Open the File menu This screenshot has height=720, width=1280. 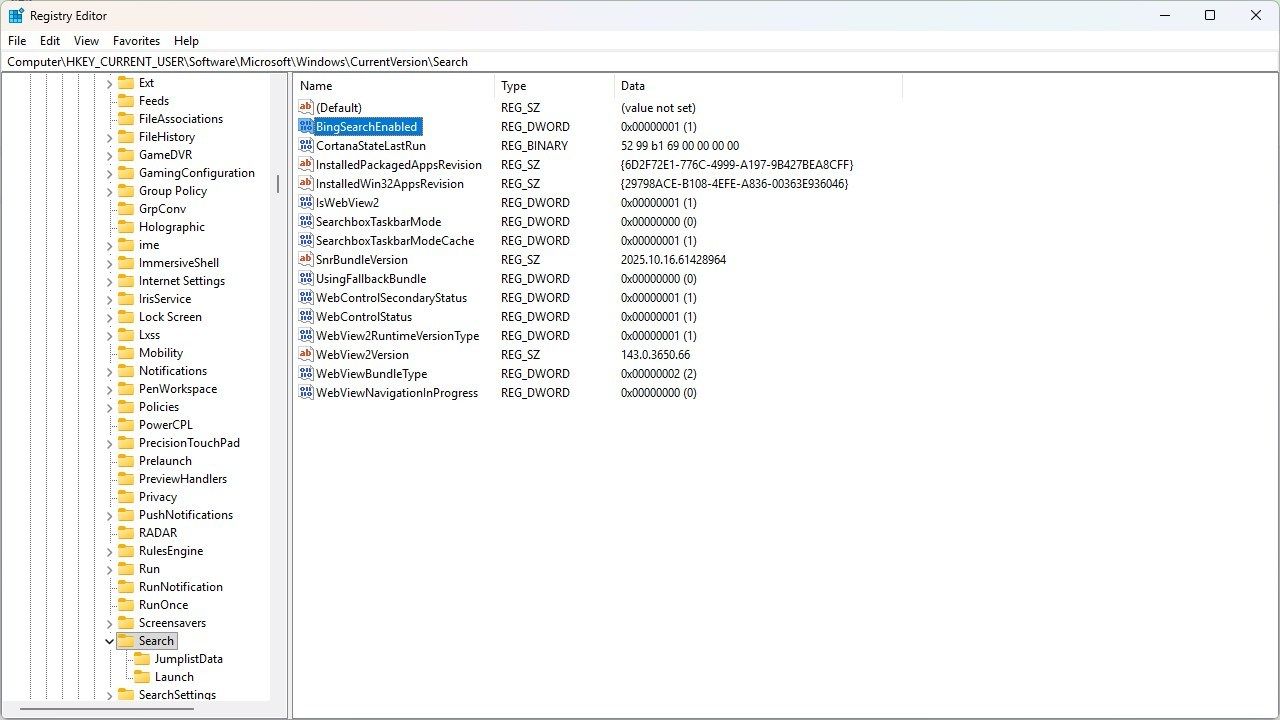pyautogui.click(x=17, y=41)
